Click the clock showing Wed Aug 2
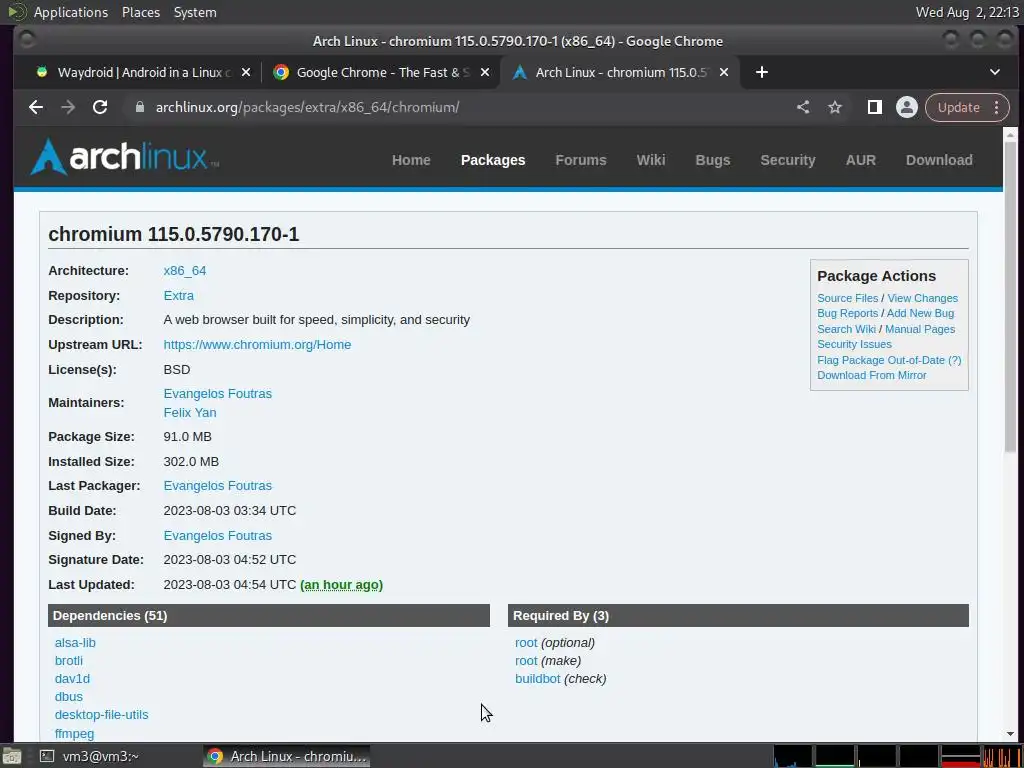Screen dimensions: 1024x768 click(967, 12)
